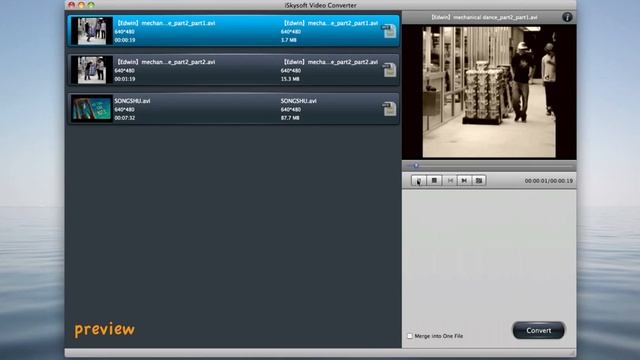Screen dimensions: 640x360
Task: Open the info panel icon
Action: coord(567,17)
